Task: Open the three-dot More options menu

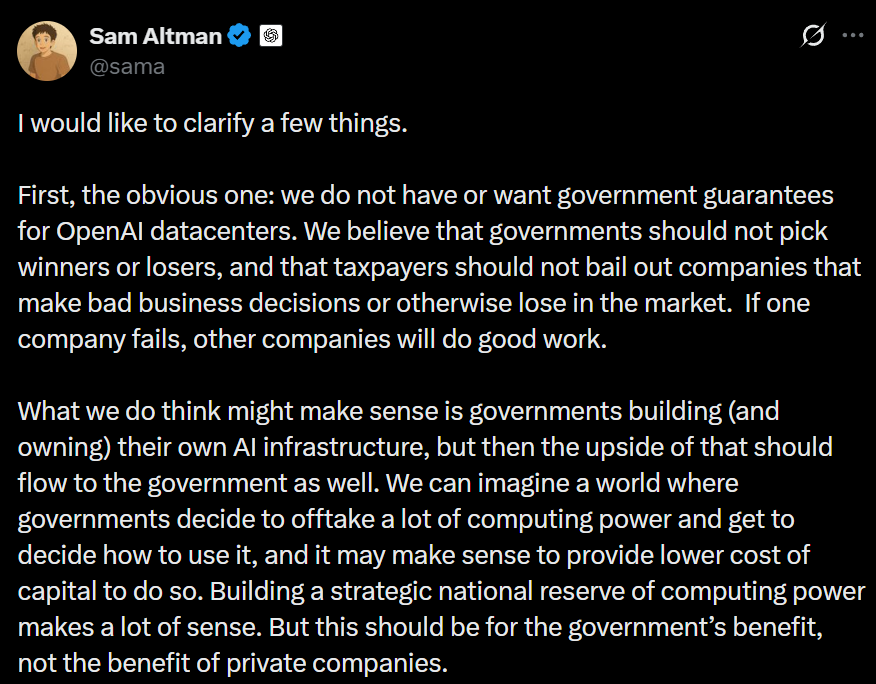Action: point(852,36)
